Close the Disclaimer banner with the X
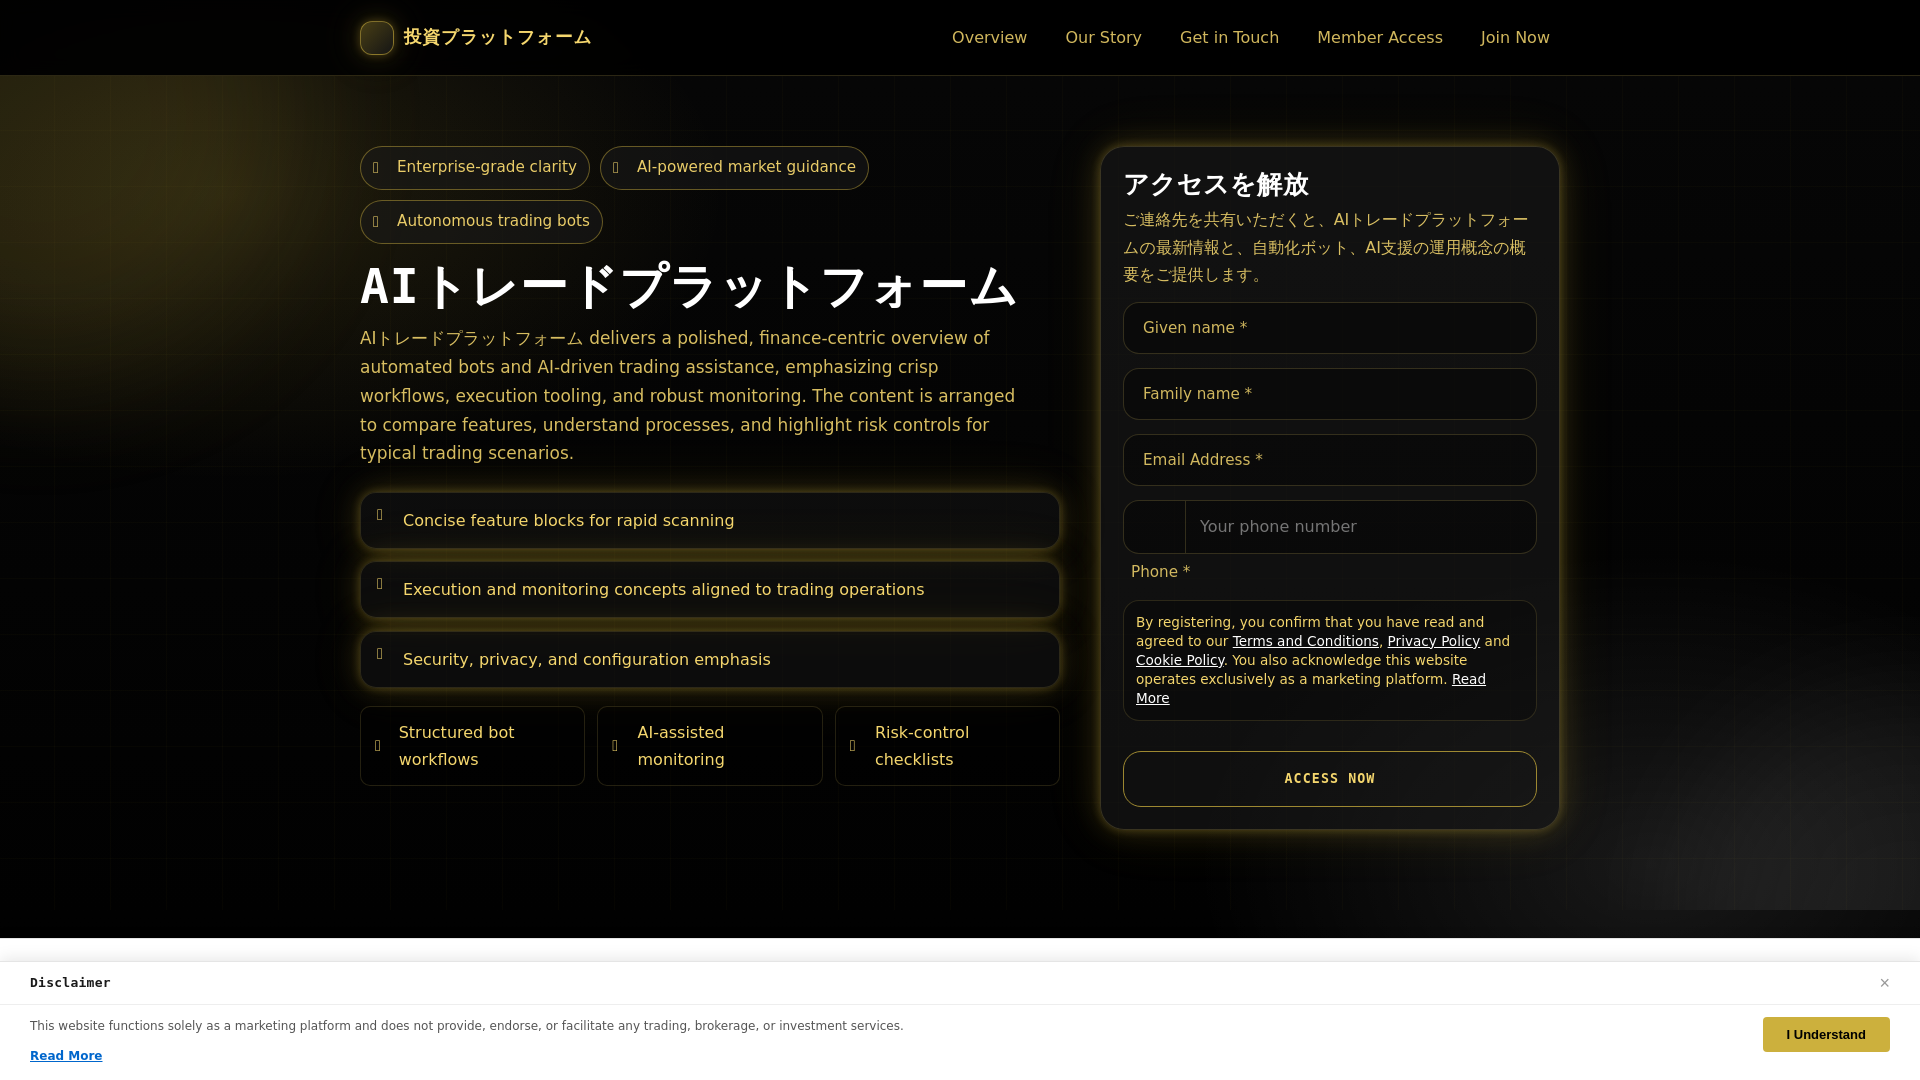 pos(1884,983)
